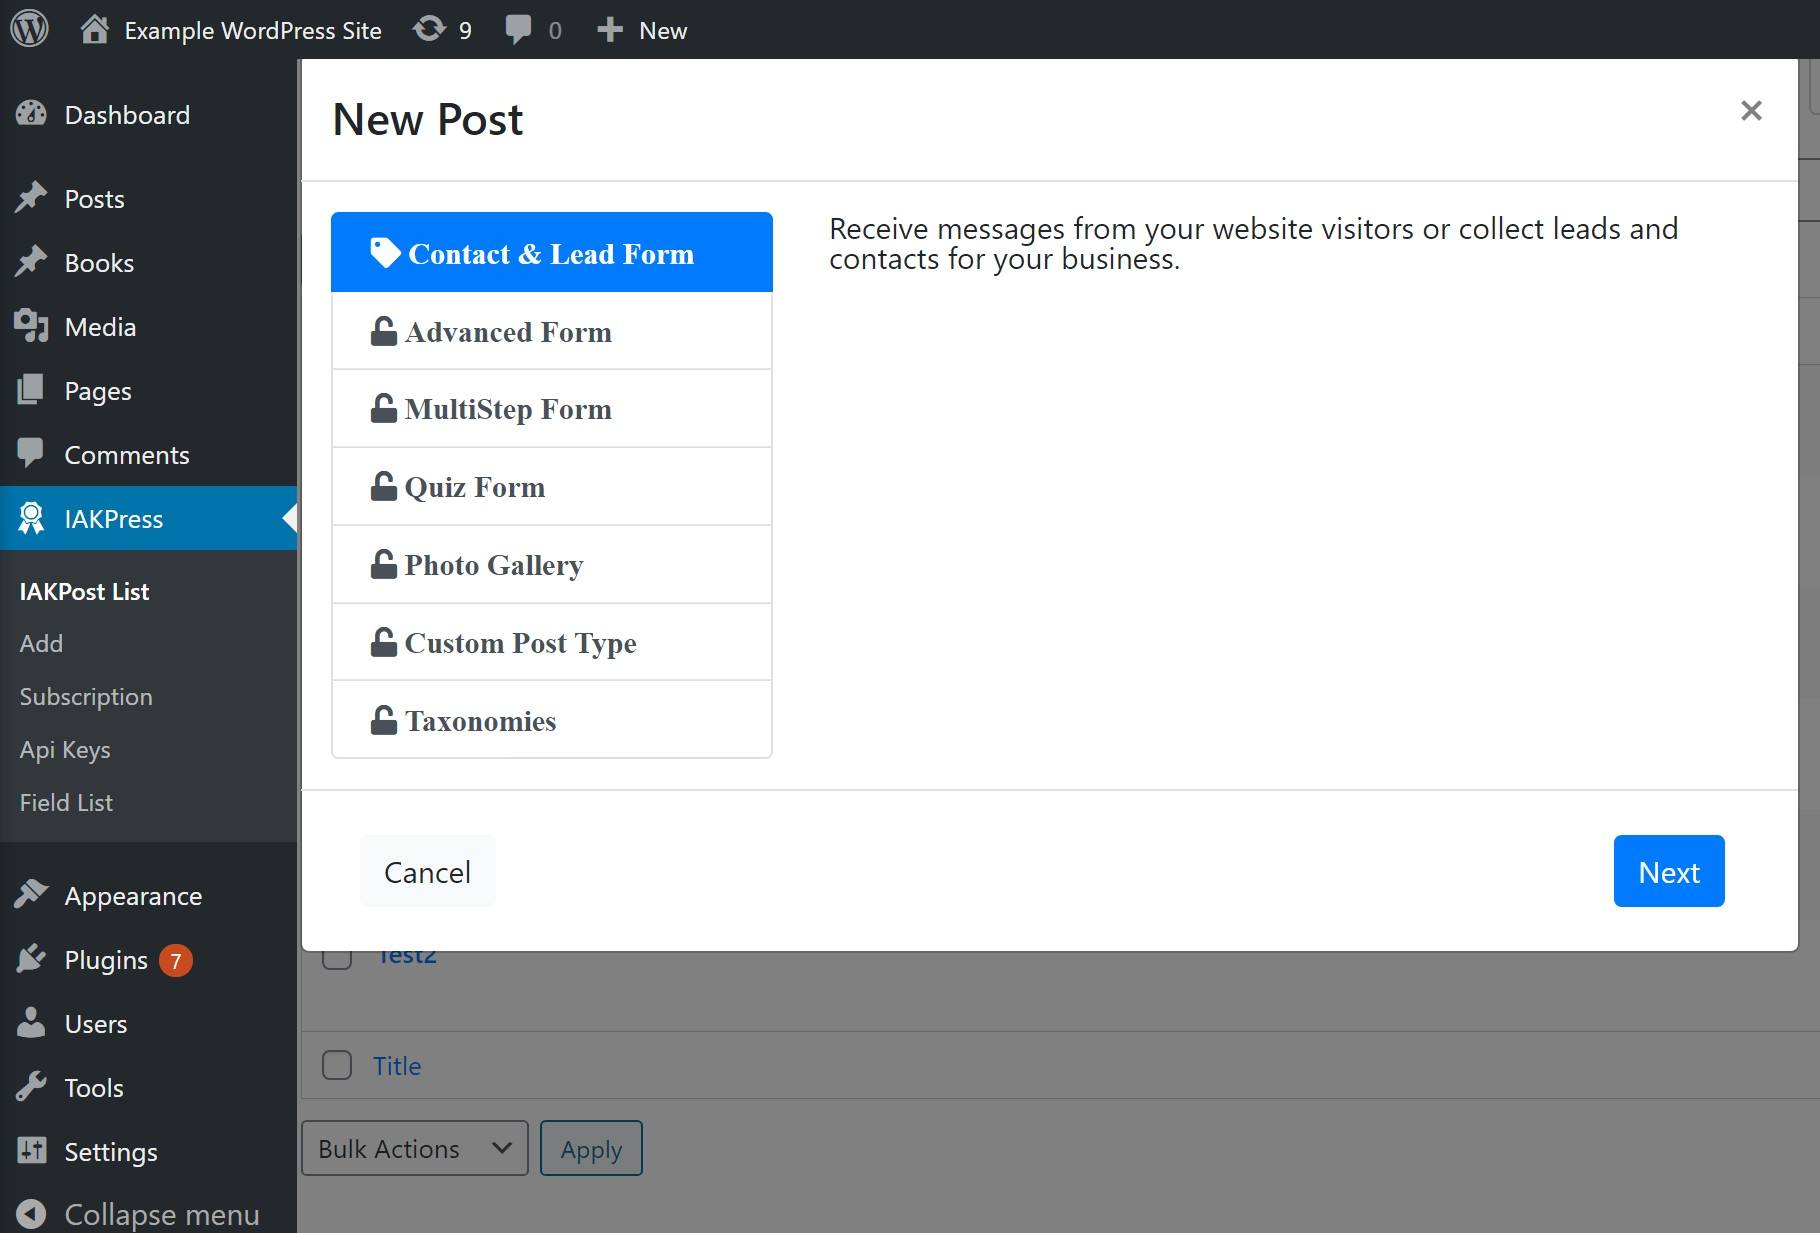This screenshot has width=1820, height=1233.
Task: Click the lock icon beside Quiz Form
Action: click(384, 486)
